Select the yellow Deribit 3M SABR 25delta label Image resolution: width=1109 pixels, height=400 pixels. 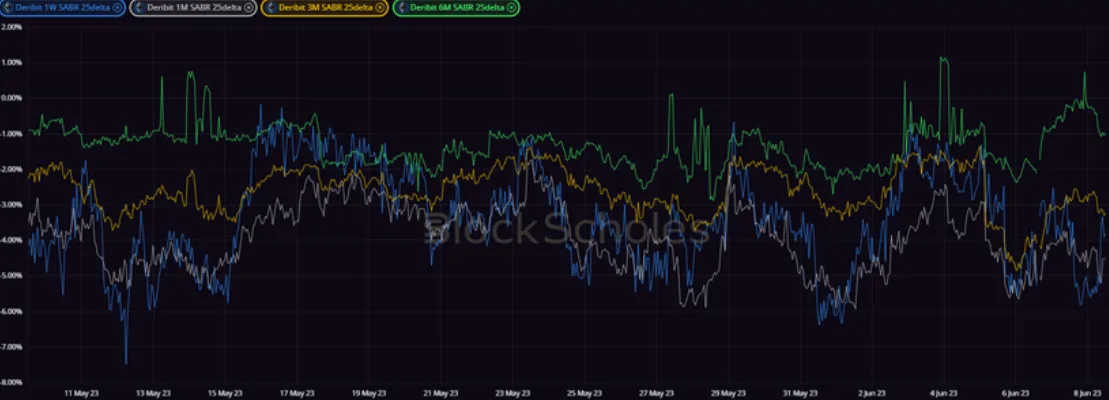pyautogui.click(x=325, y=8)
